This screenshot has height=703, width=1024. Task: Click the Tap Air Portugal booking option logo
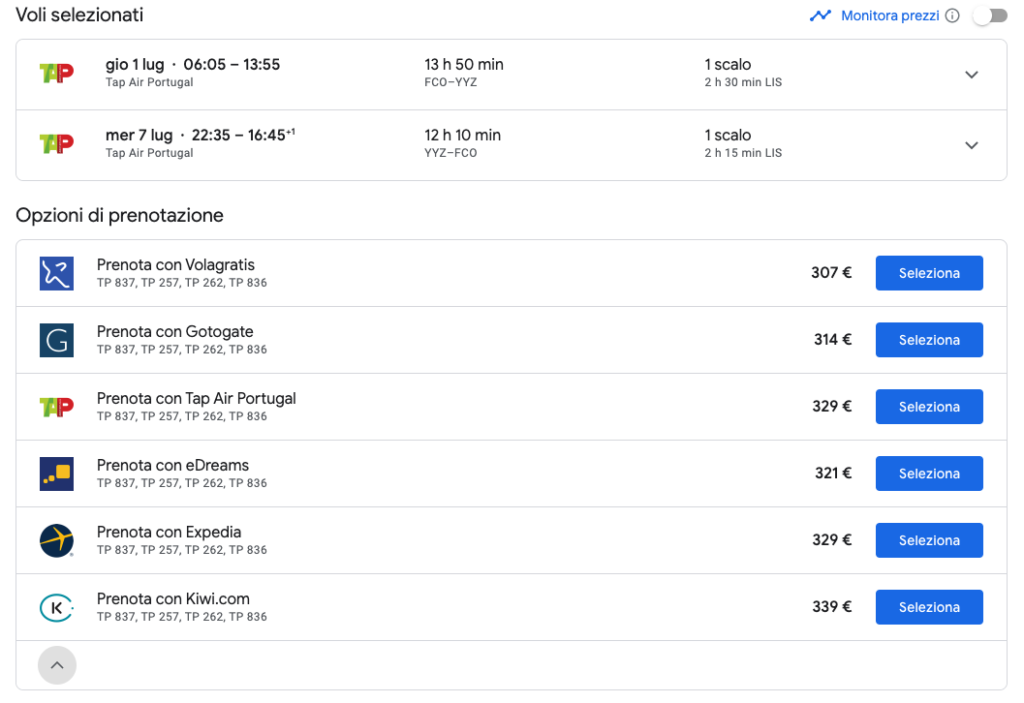click(57, 407)
